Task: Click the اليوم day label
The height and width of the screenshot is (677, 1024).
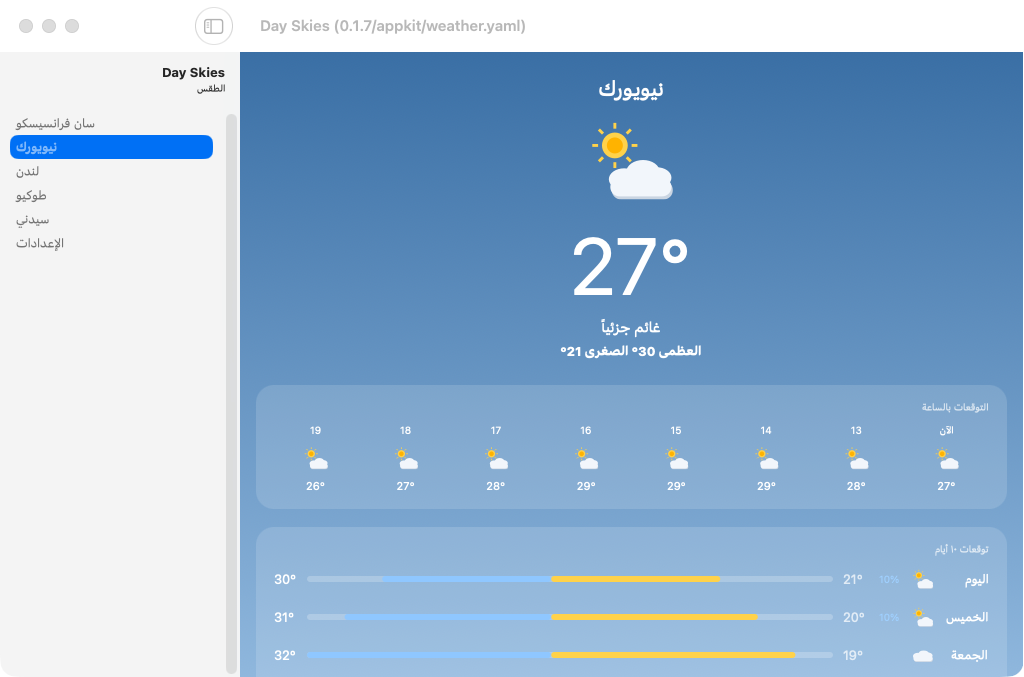Action: 976,580
